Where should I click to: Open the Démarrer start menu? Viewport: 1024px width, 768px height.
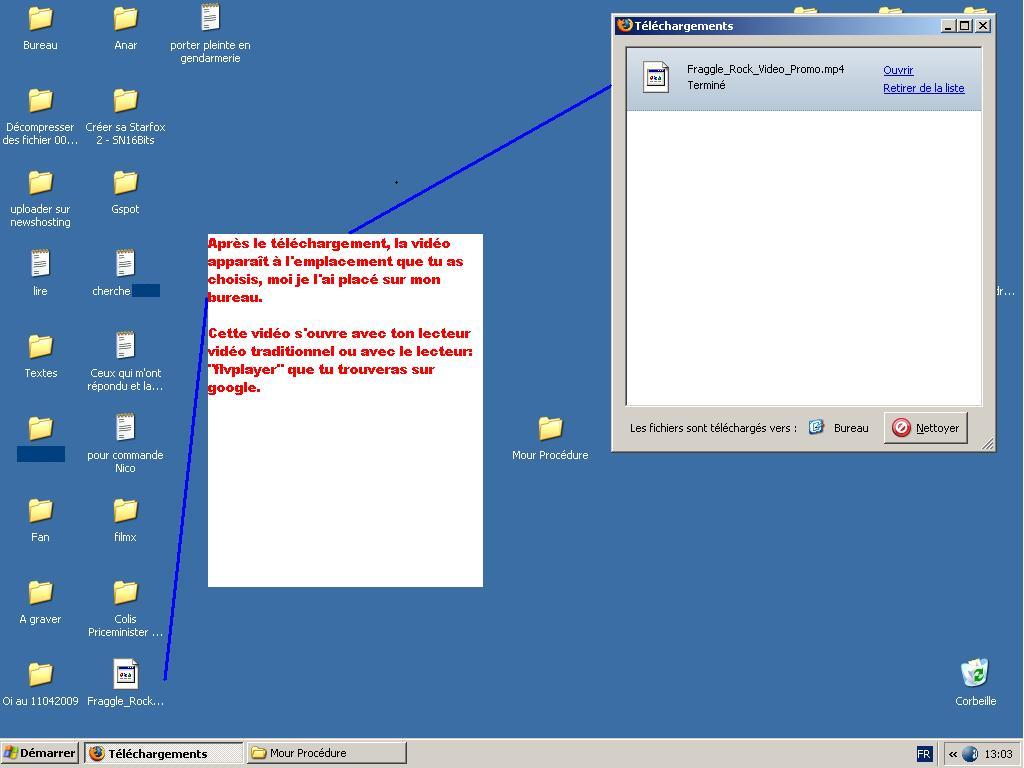pyautogui.click(x=40, y=753)
